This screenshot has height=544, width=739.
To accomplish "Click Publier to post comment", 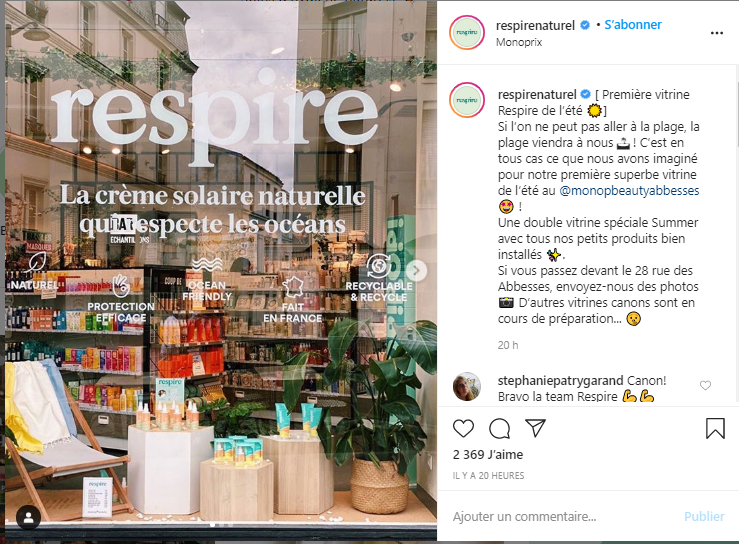I will (x=704, y=517).
